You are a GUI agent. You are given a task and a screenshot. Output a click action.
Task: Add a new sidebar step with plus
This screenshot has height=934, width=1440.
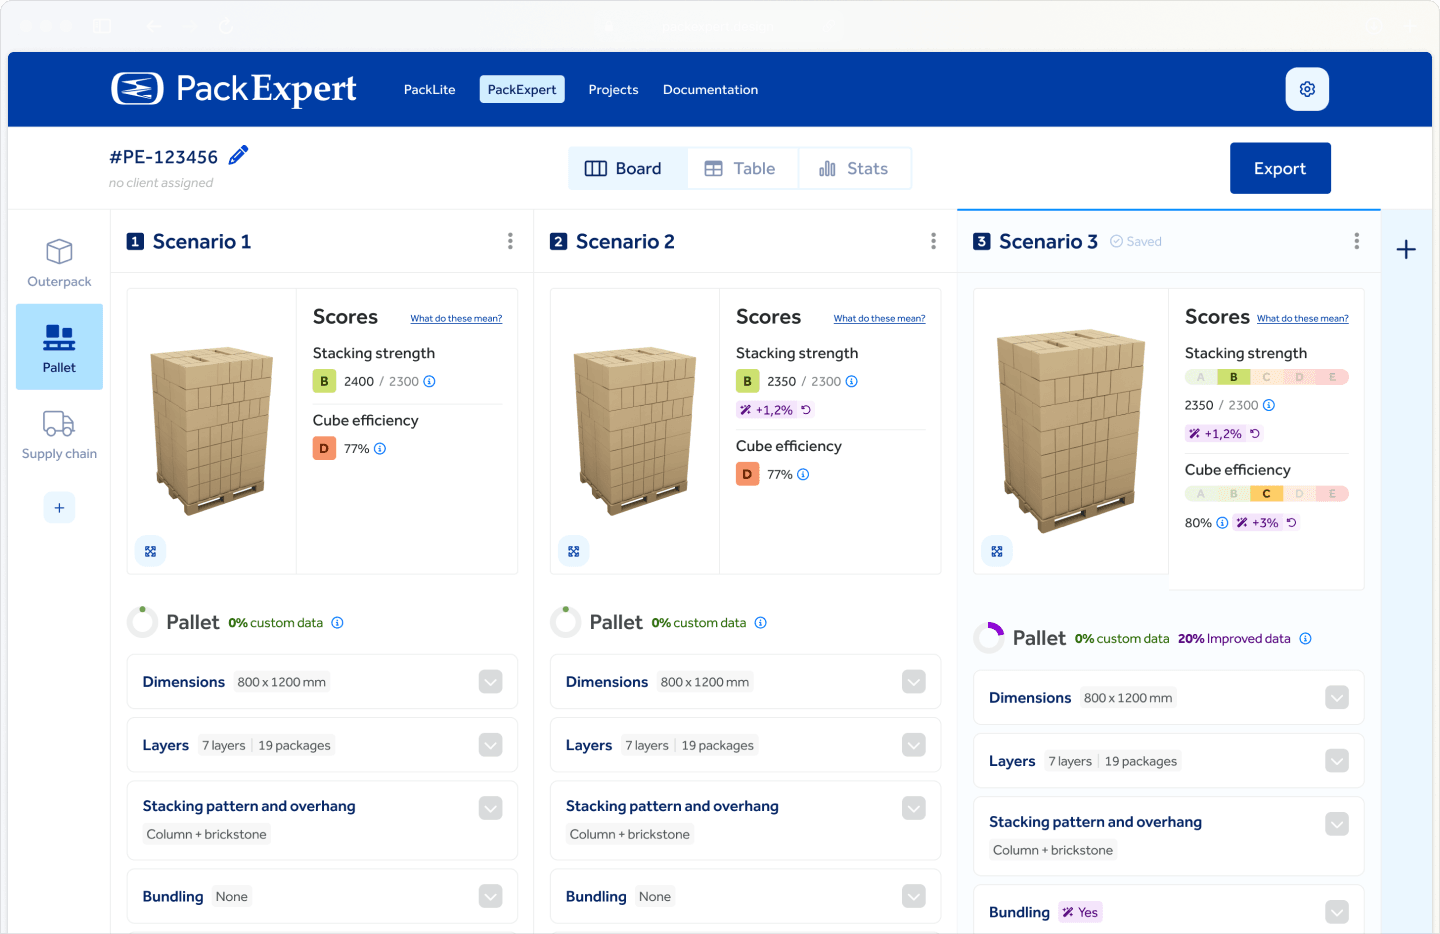(59, 508)
